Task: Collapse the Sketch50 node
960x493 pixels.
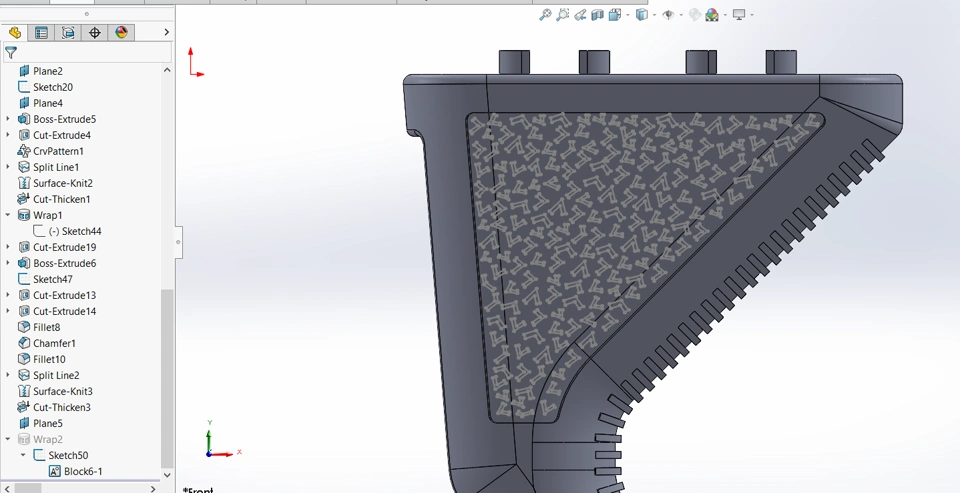Action: pyautogui.click(x=23, y=455)
